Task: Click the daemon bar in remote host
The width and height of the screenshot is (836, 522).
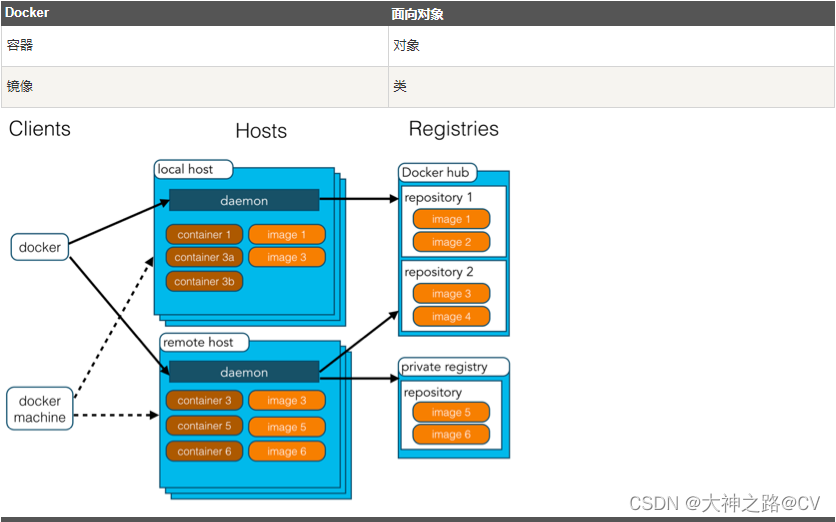Action: (244, 372)
